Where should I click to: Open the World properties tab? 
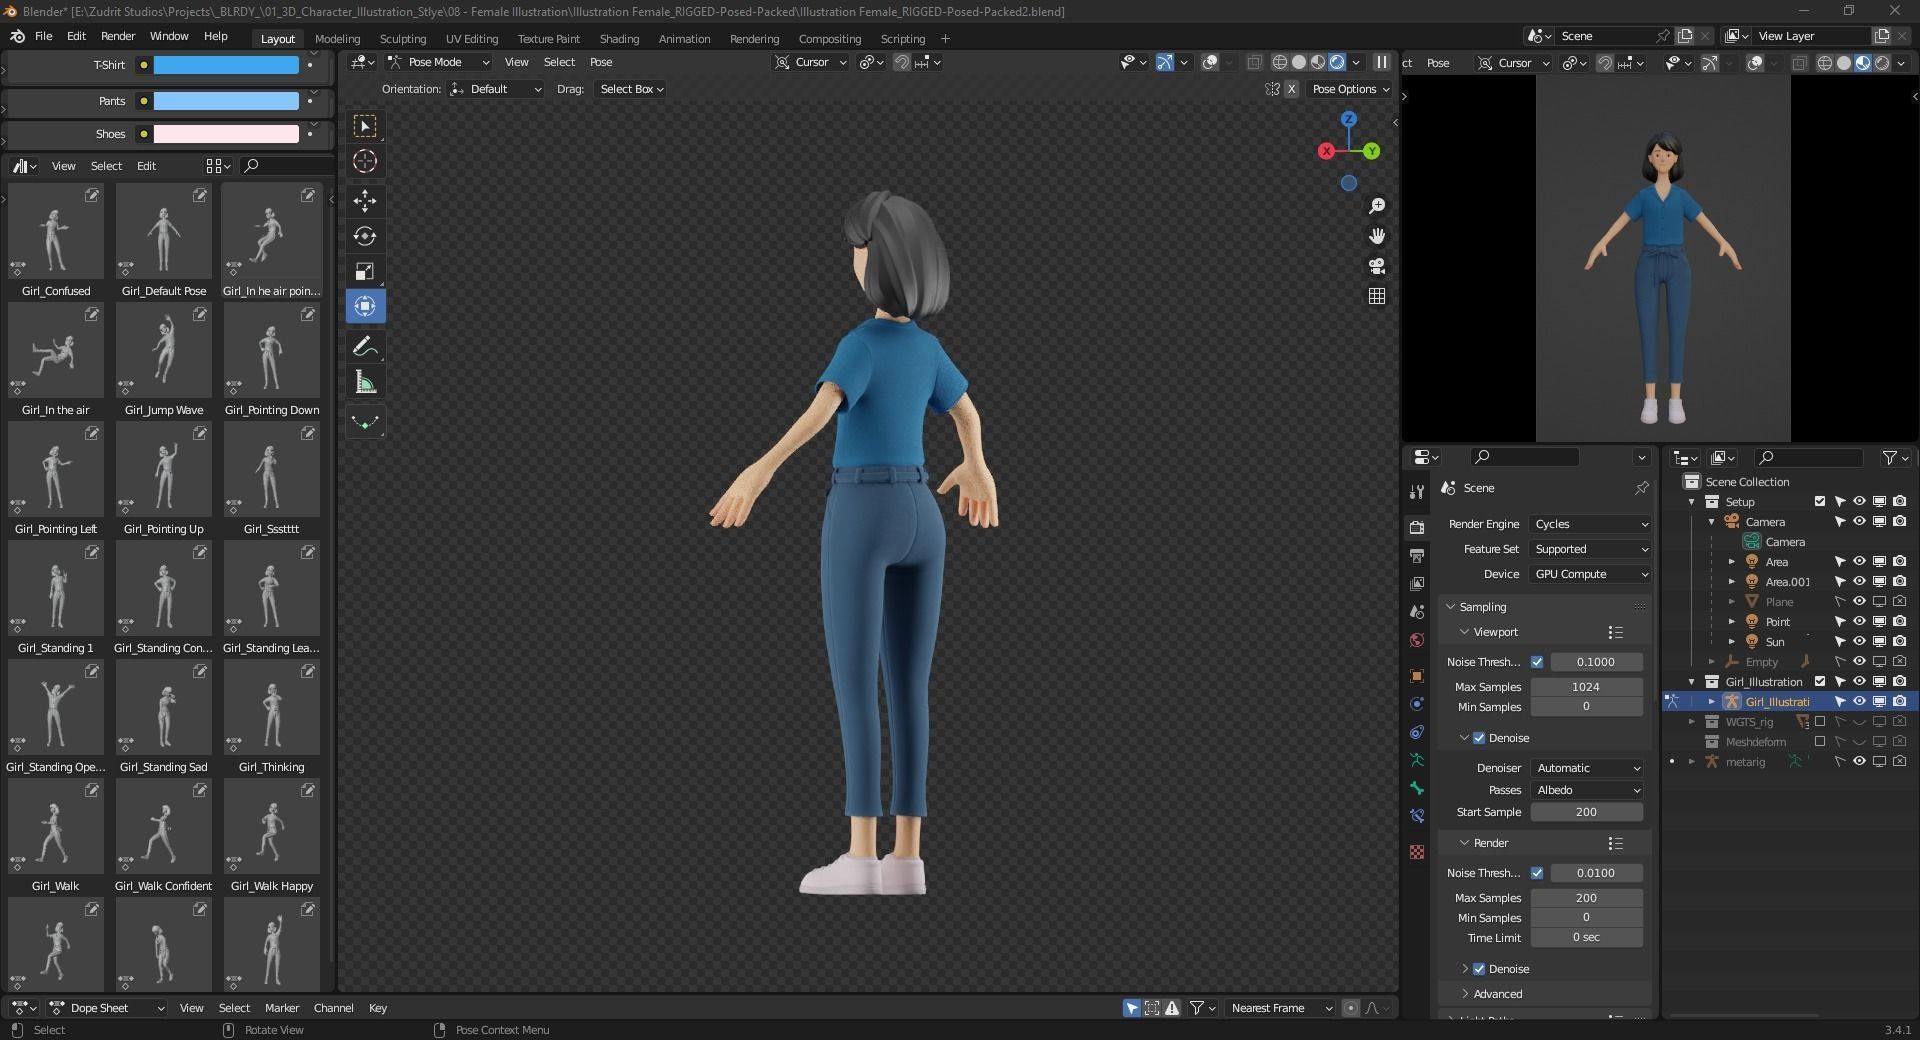point(1416,640)
